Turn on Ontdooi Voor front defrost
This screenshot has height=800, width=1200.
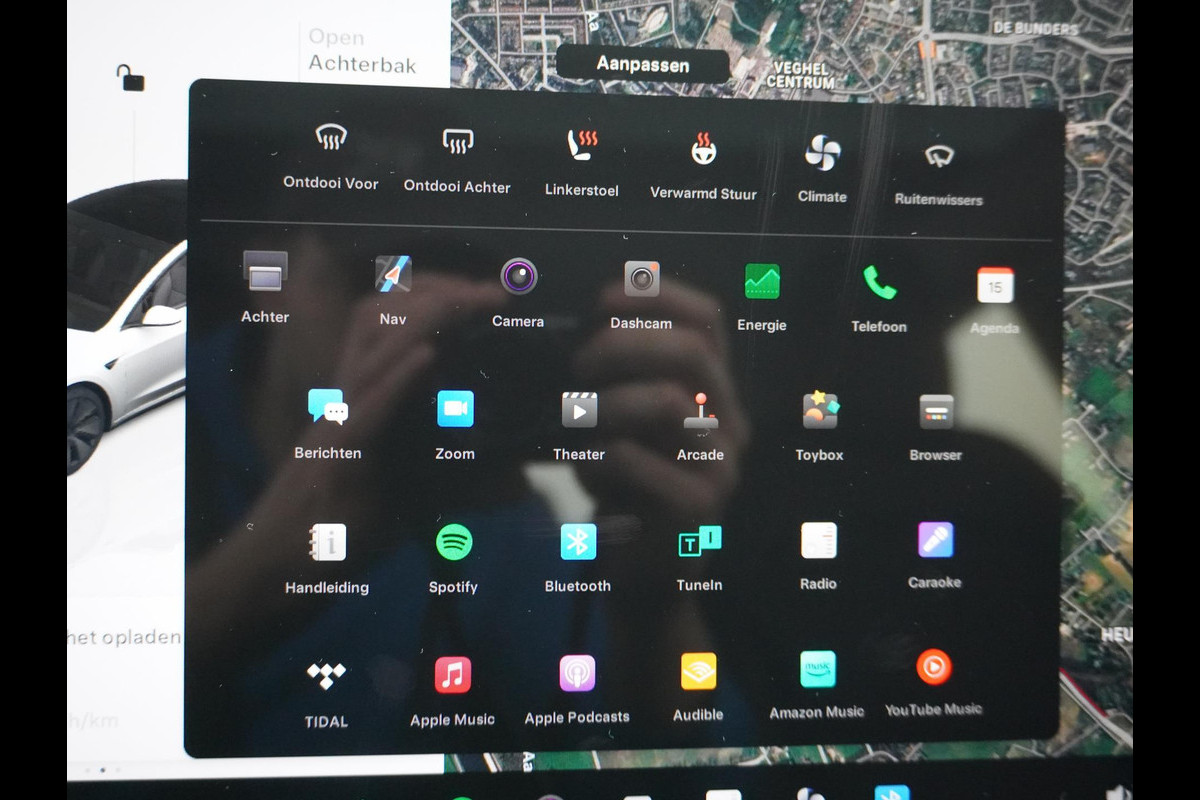tap(331, 138)
